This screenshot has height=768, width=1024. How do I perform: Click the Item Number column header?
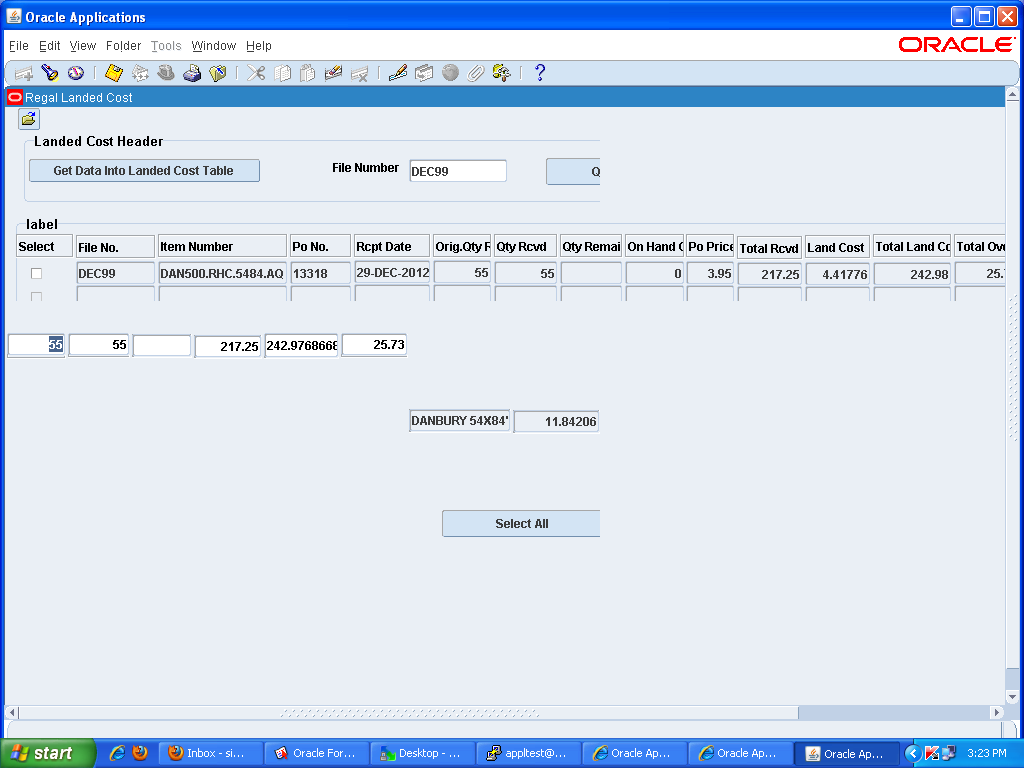tap(222, 246)
